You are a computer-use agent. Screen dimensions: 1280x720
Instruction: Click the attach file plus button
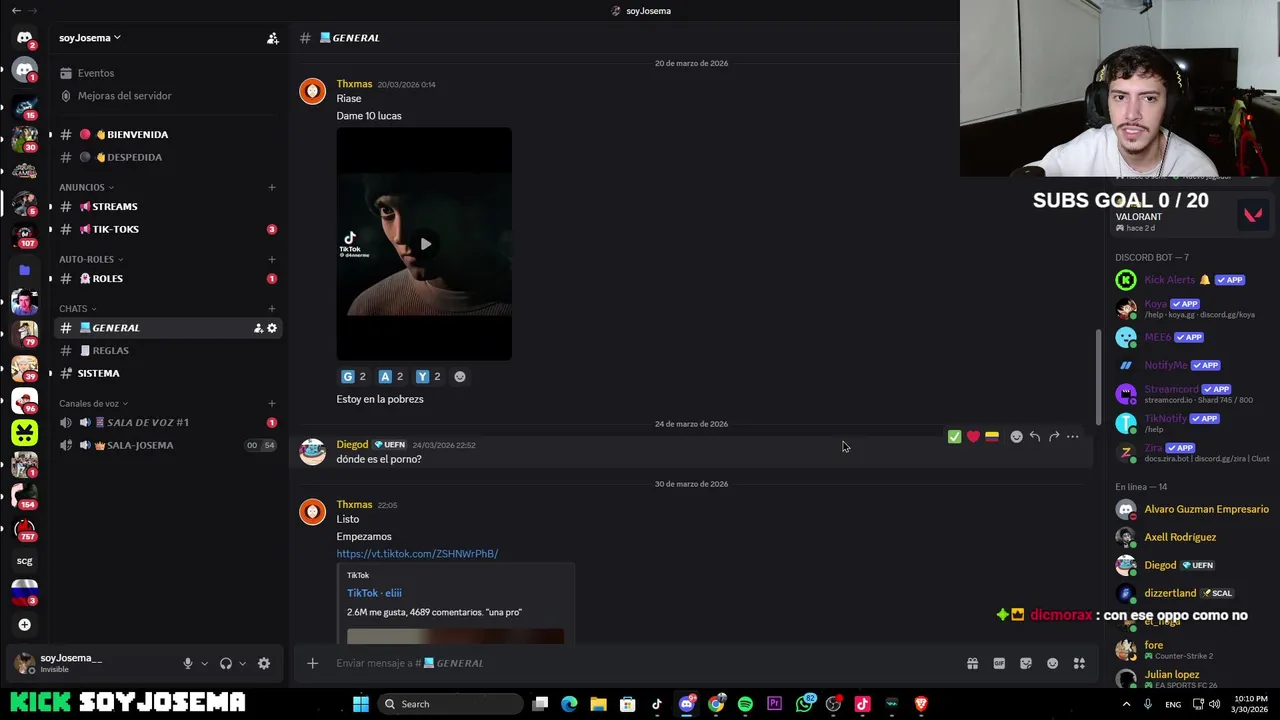[x=312, y=663]
